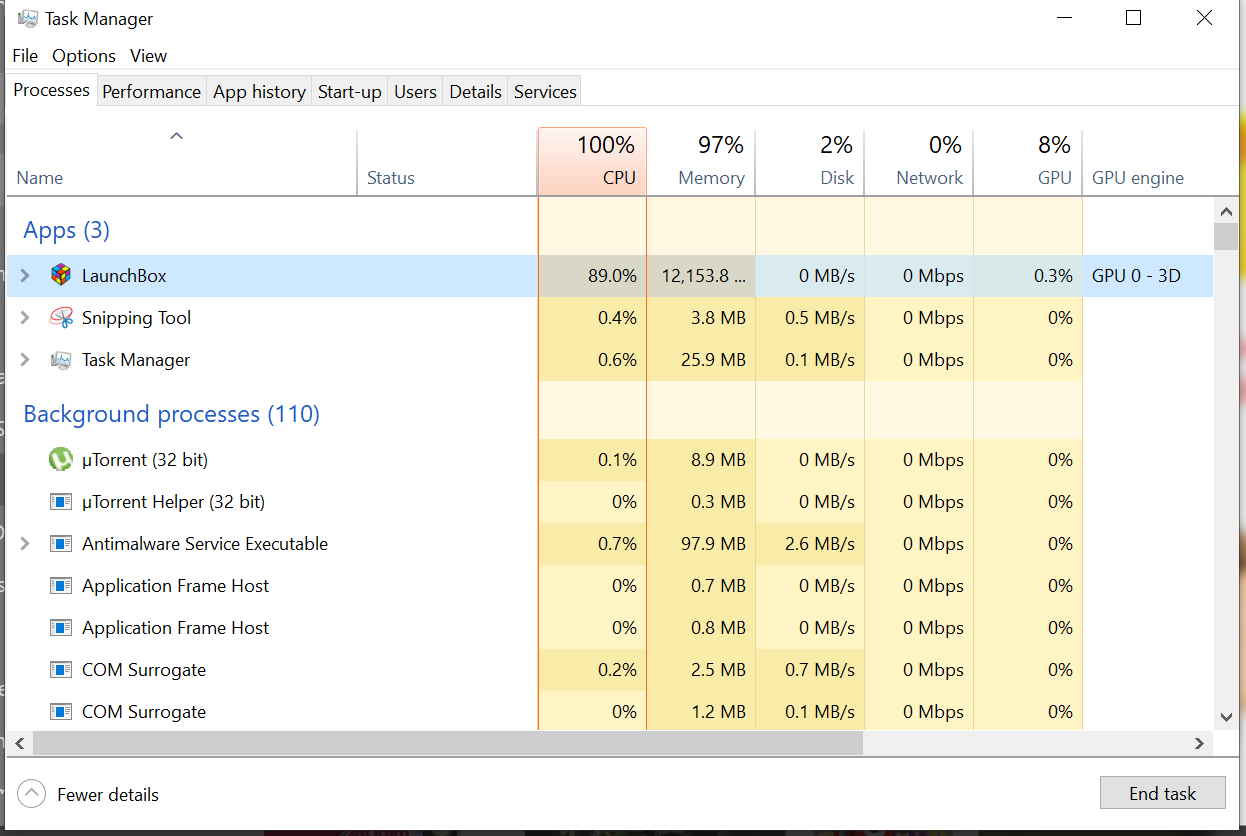The image size is (1246, 836).
Task: Click the first Application Frame Host icon
Action: (61, 586)
